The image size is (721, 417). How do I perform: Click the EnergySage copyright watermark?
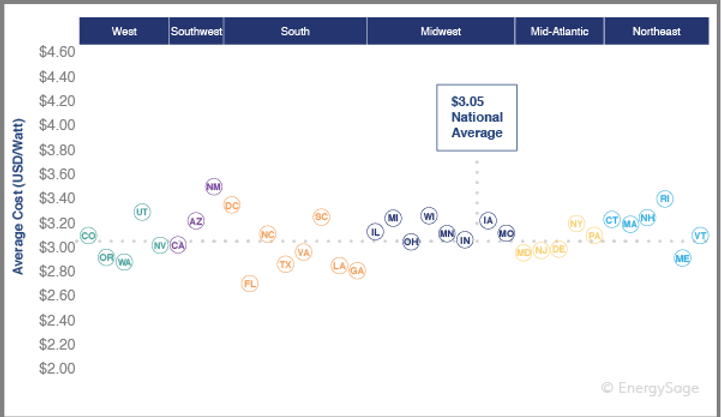pos(651,386)
